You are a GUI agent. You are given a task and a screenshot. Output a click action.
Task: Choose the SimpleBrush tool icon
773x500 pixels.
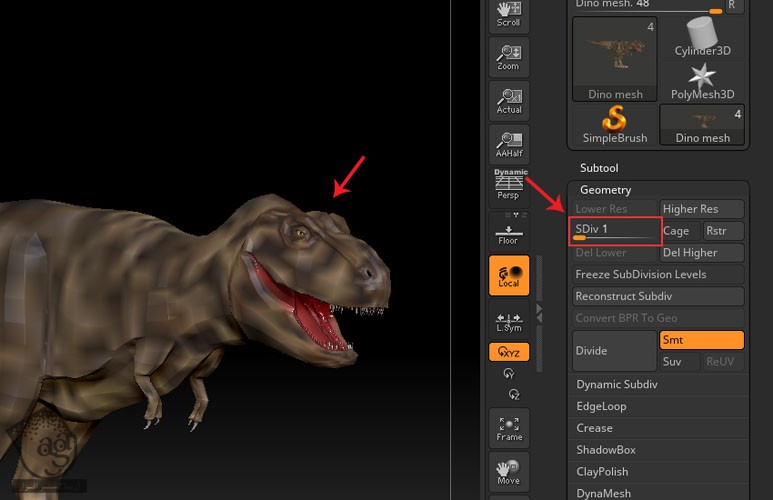click(615, 125)
